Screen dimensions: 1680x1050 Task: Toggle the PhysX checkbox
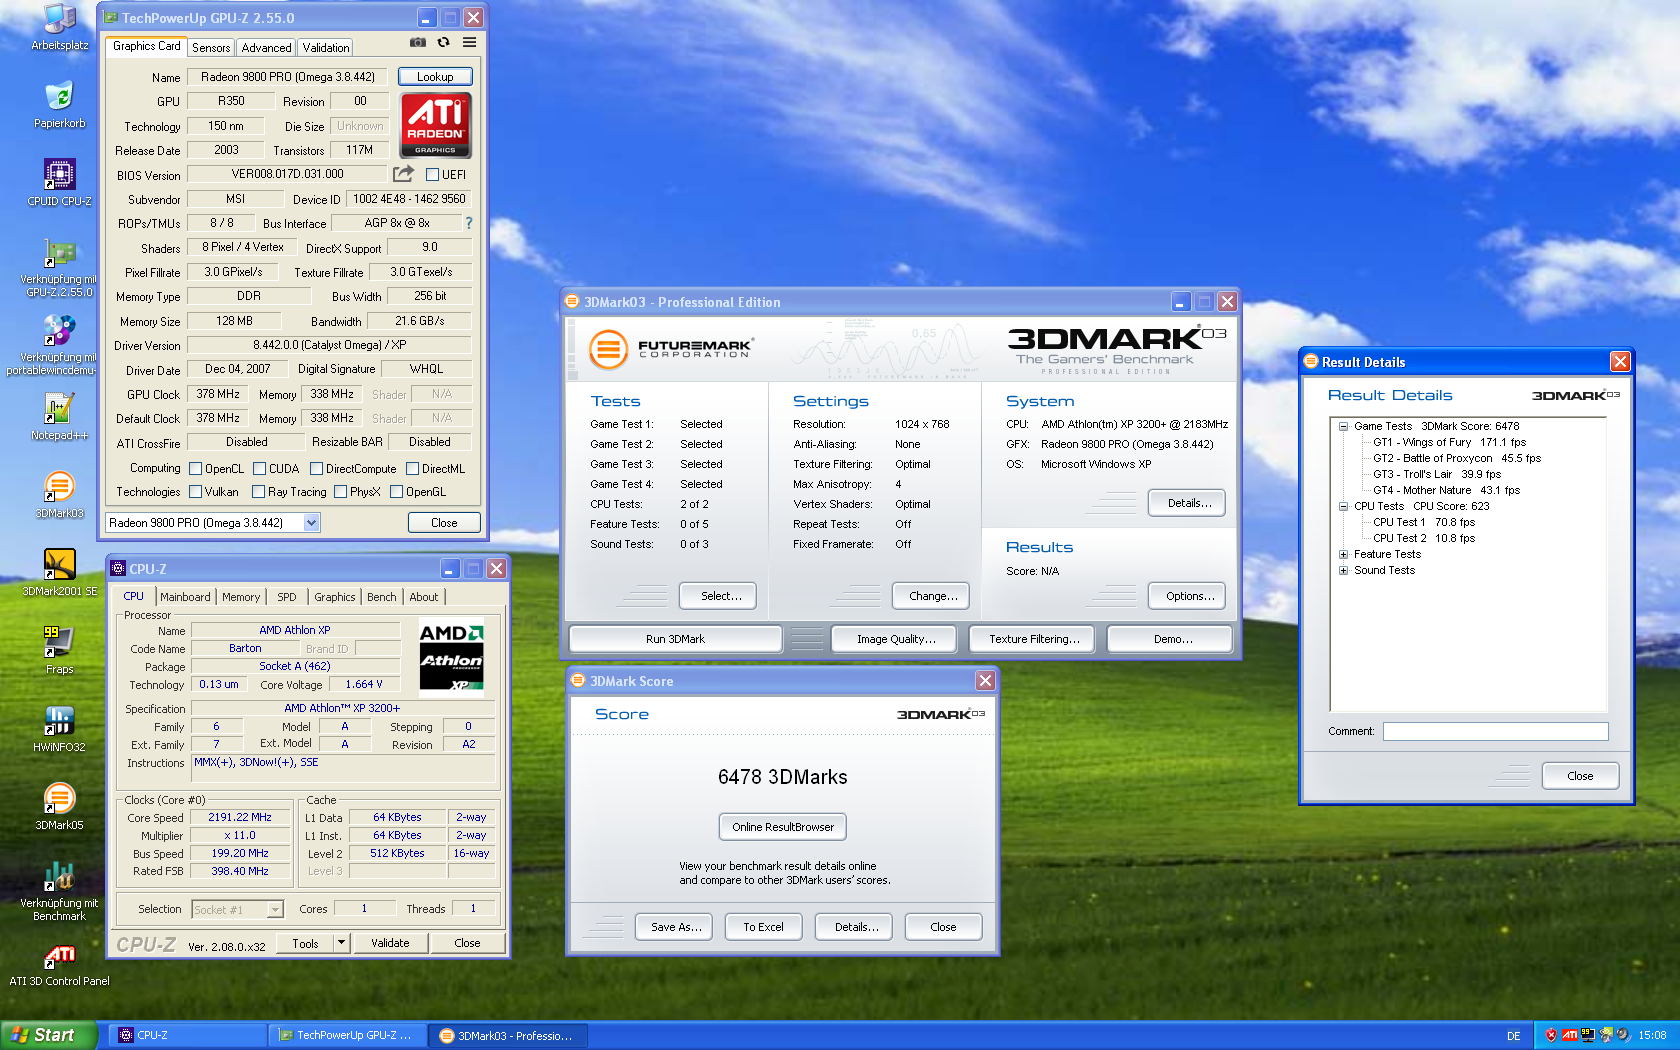(x=340, y=491)
